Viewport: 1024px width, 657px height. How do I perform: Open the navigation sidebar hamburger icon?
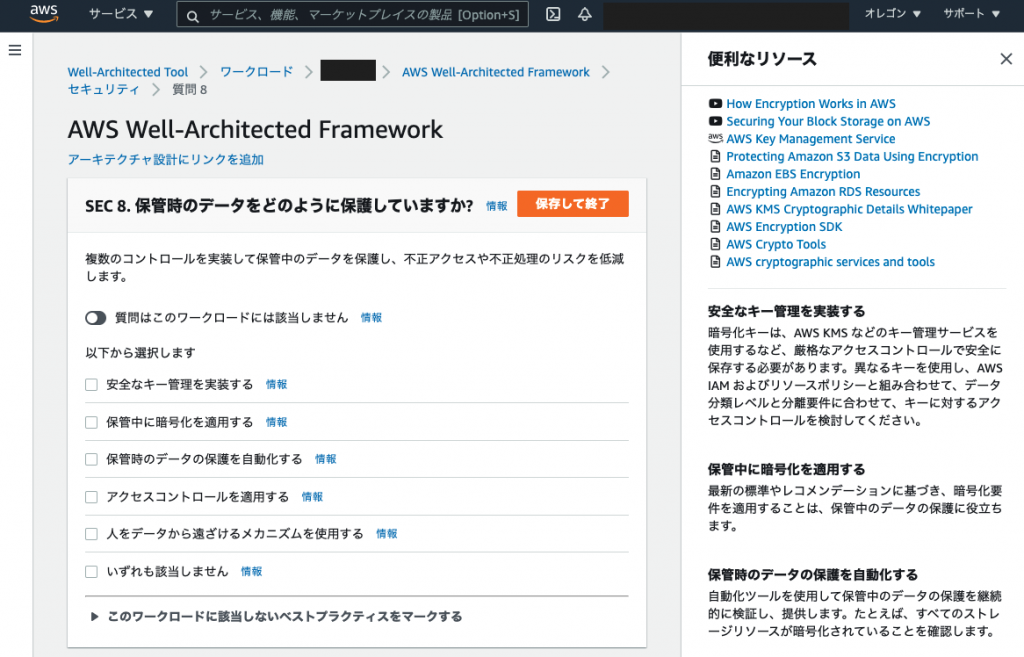tap(15, 50)
